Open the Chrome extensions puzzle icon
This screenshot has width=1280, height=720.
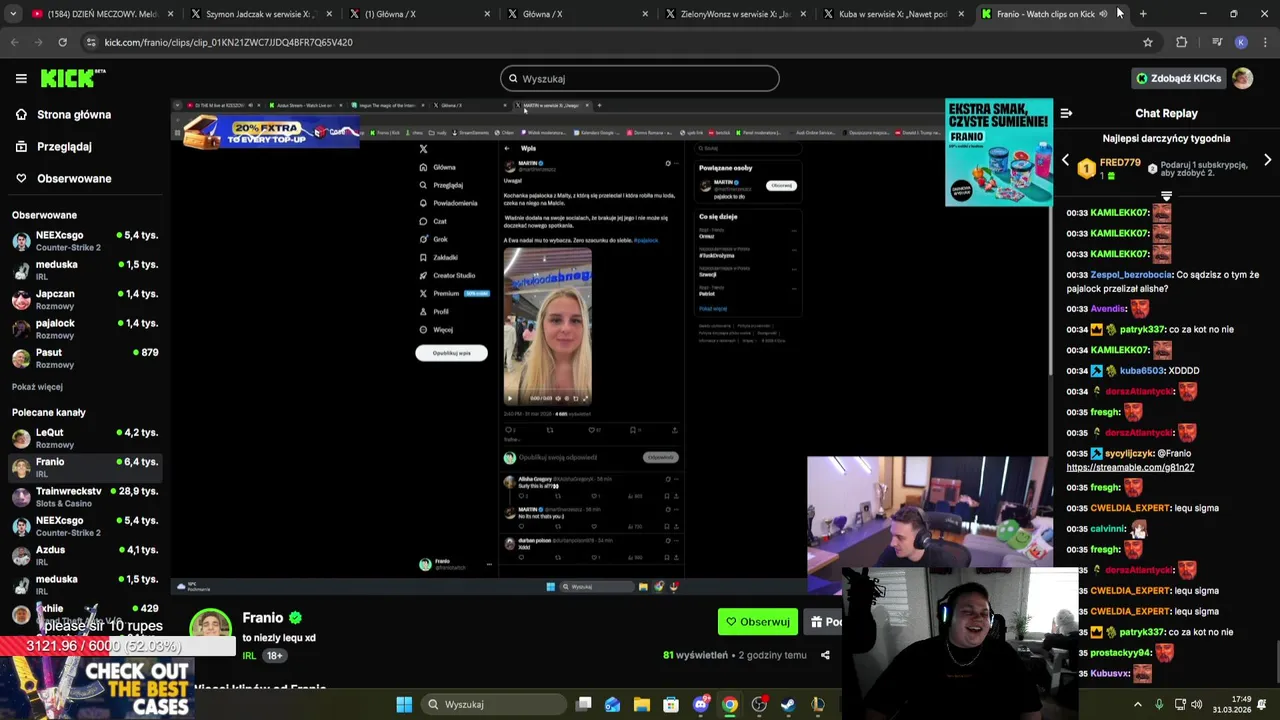click(1181, 42)
